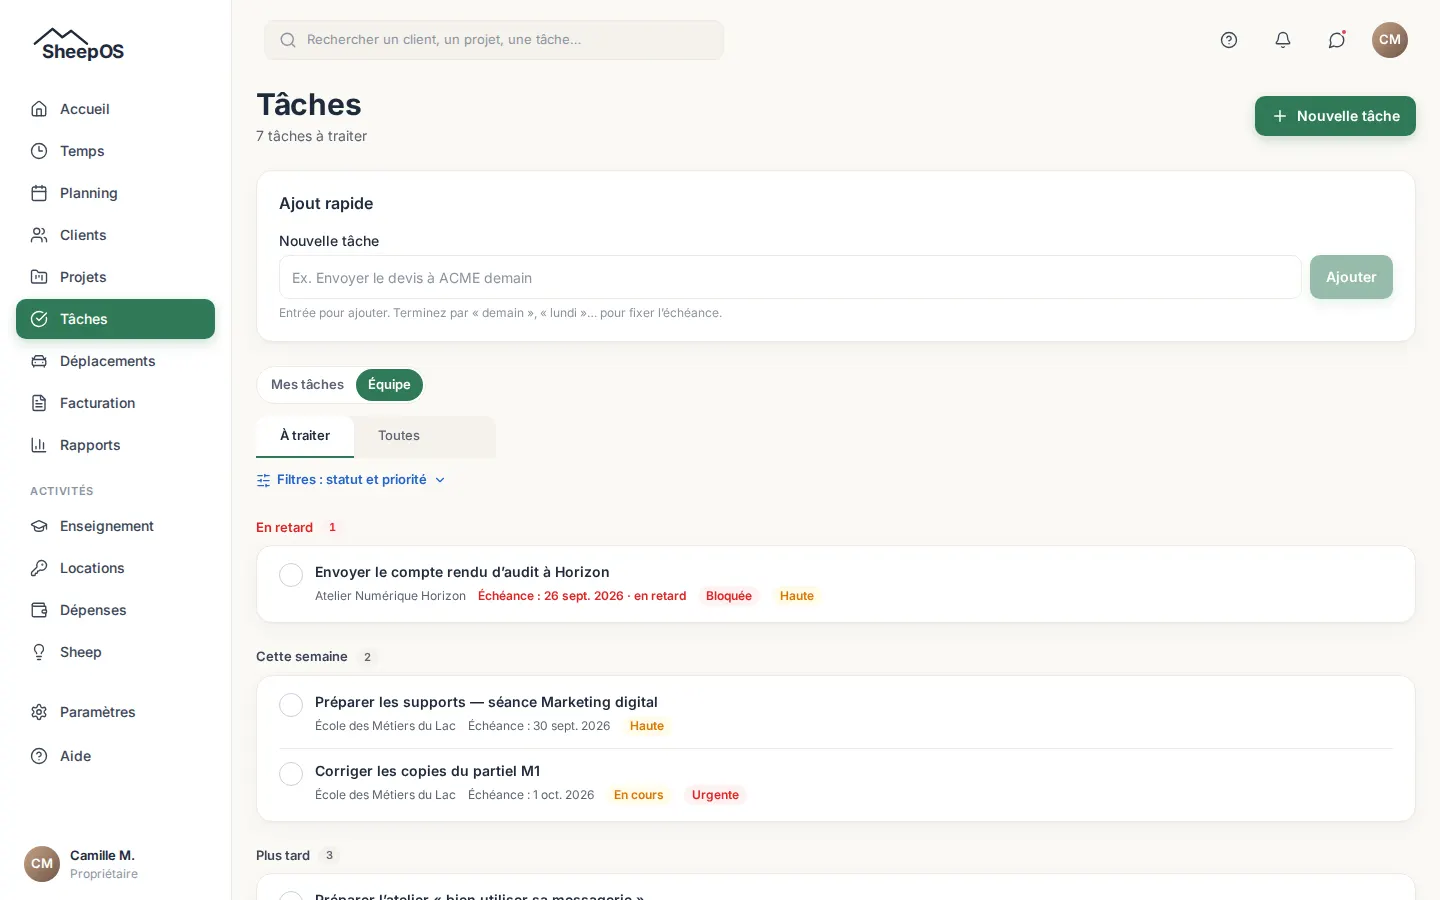Complete the Corriger les copies task
1440x900 pixels.
tap(291, 774)
